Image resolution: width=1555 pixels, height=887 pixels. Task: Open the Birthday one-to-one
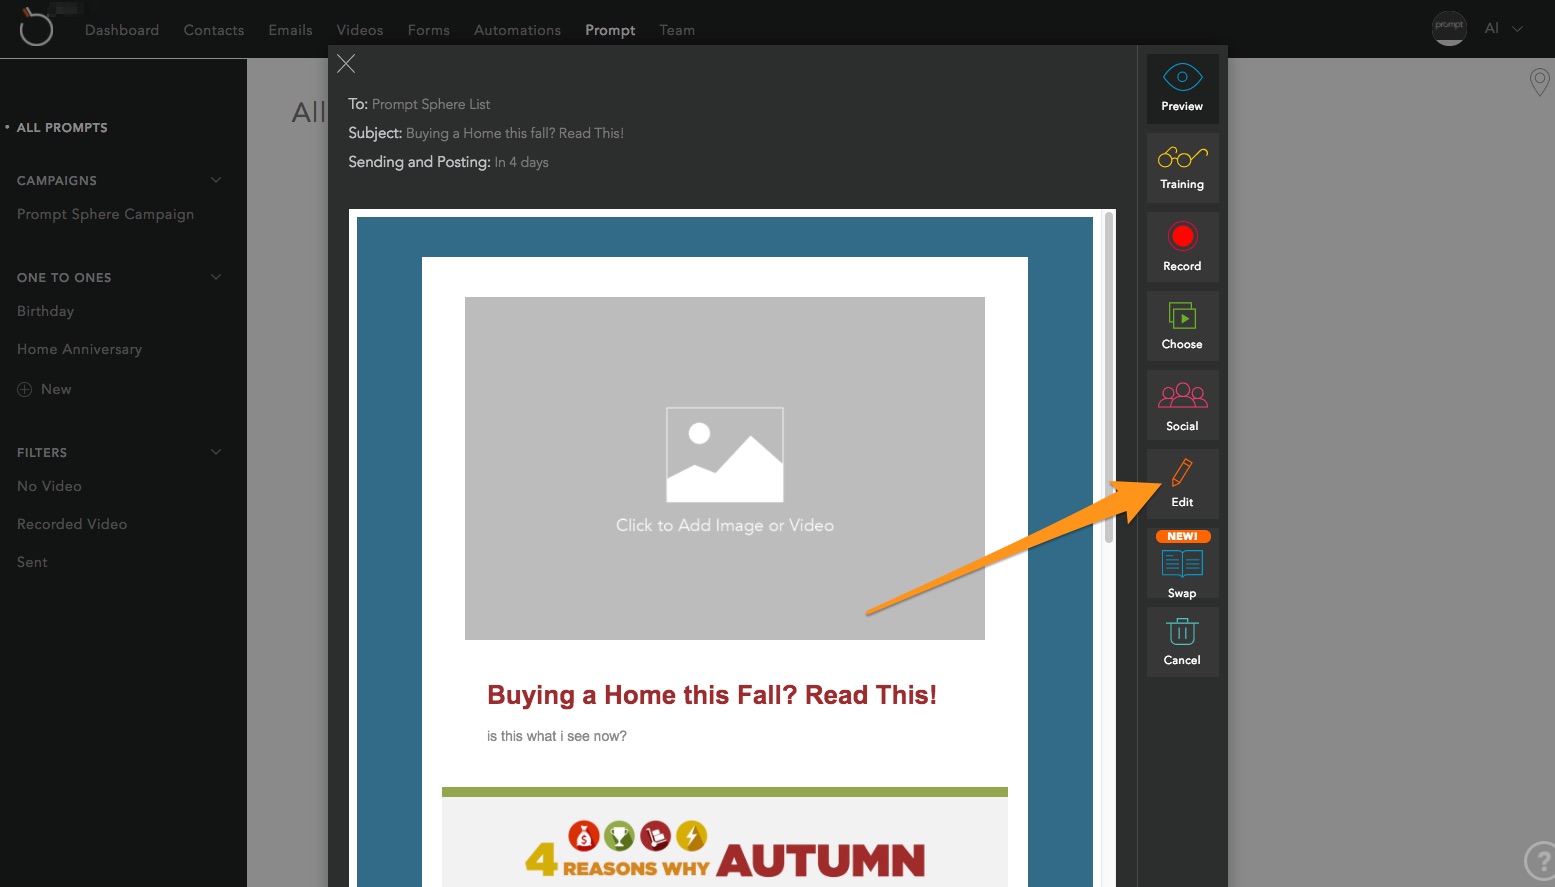click(x=45, y=311)
